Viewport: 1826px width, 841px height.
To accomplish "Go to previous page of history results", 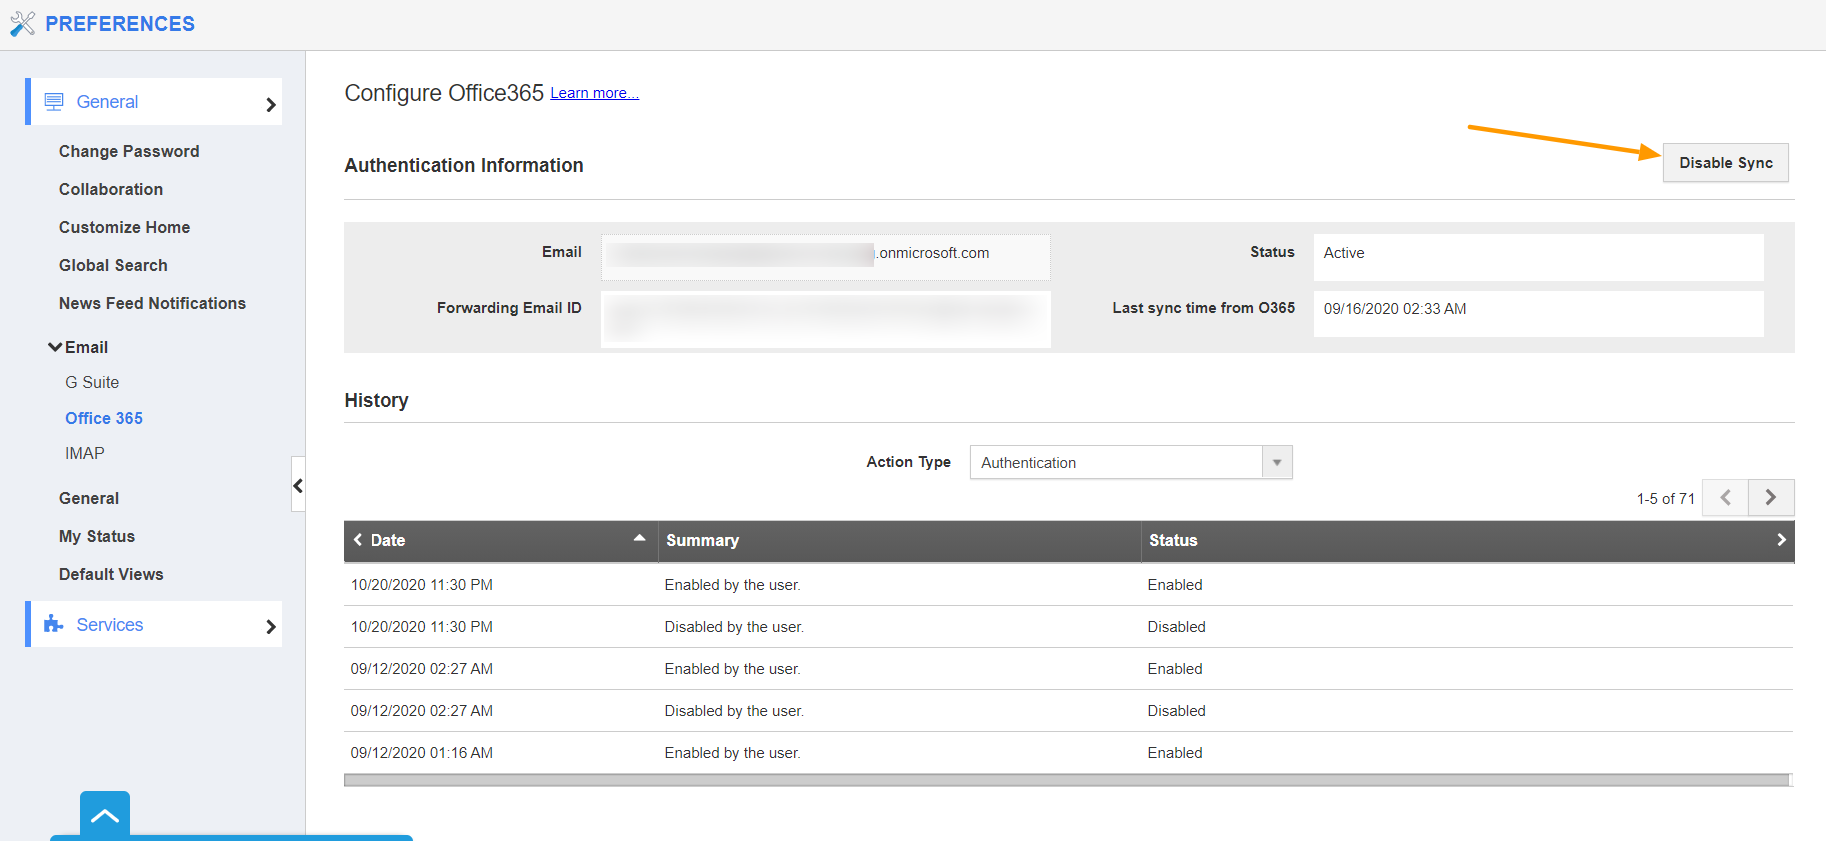I will (x=1725, y=498).
